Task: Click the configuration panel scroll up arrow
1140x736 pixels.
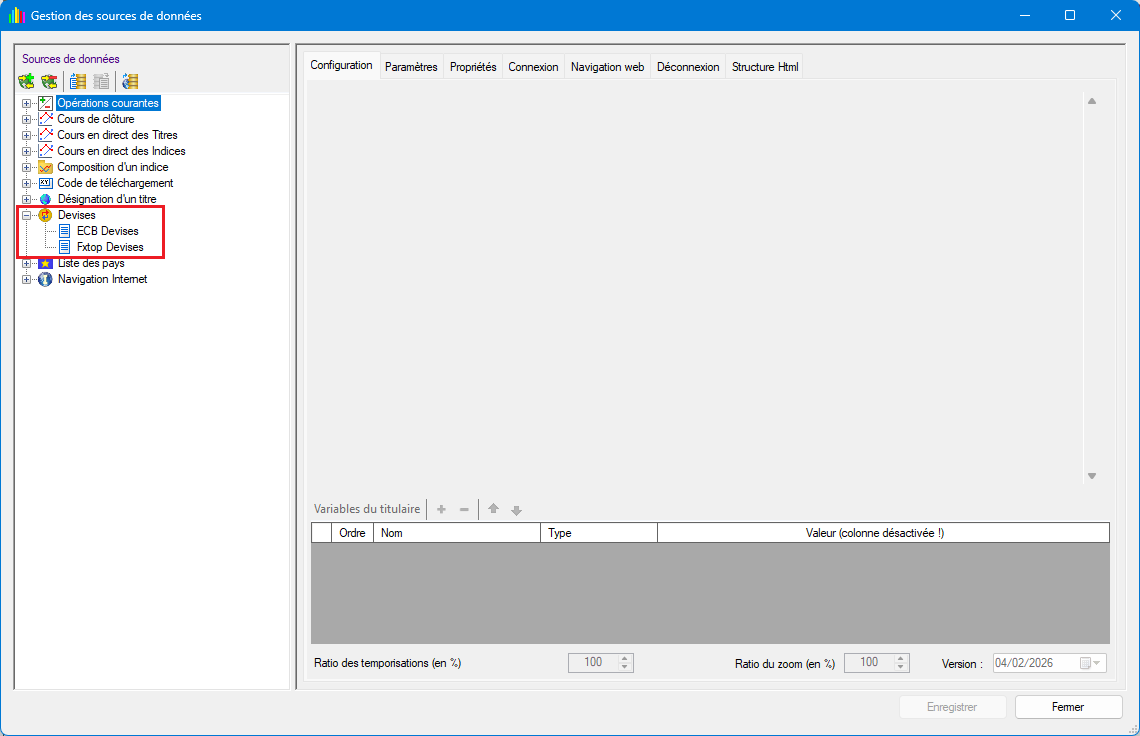Action: tap(1092, 101)
